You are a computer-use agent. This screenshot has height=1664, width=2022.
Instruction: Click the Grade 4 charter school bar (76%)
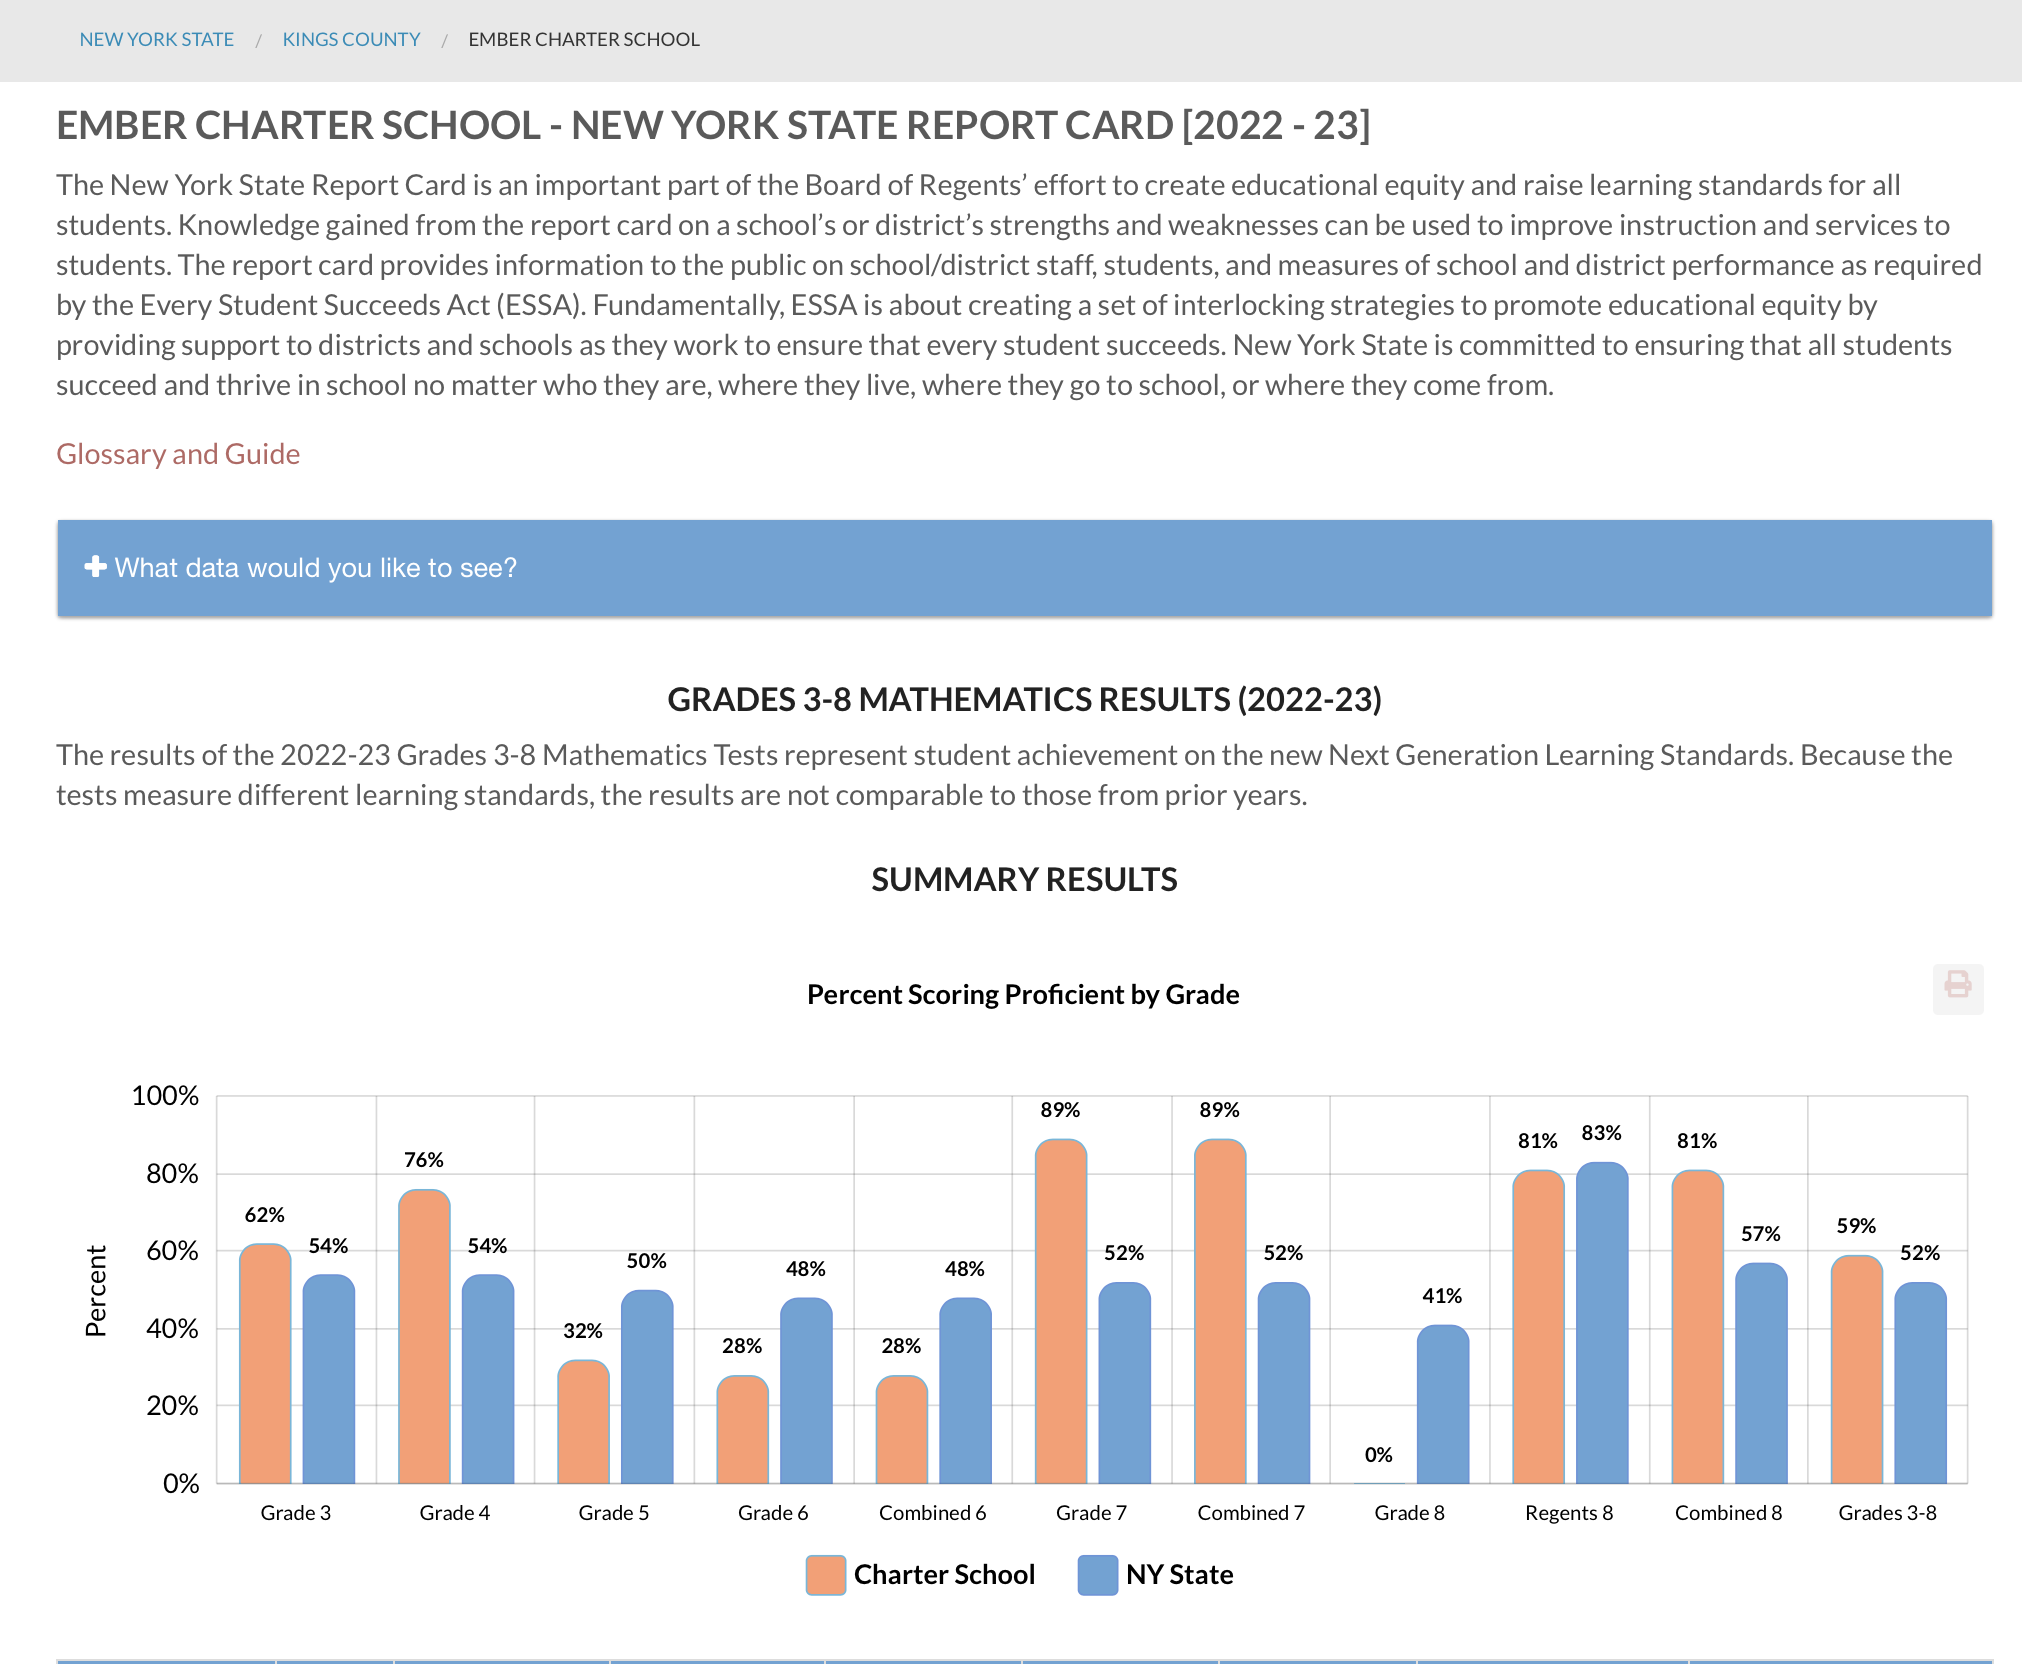coord(424,1336)
